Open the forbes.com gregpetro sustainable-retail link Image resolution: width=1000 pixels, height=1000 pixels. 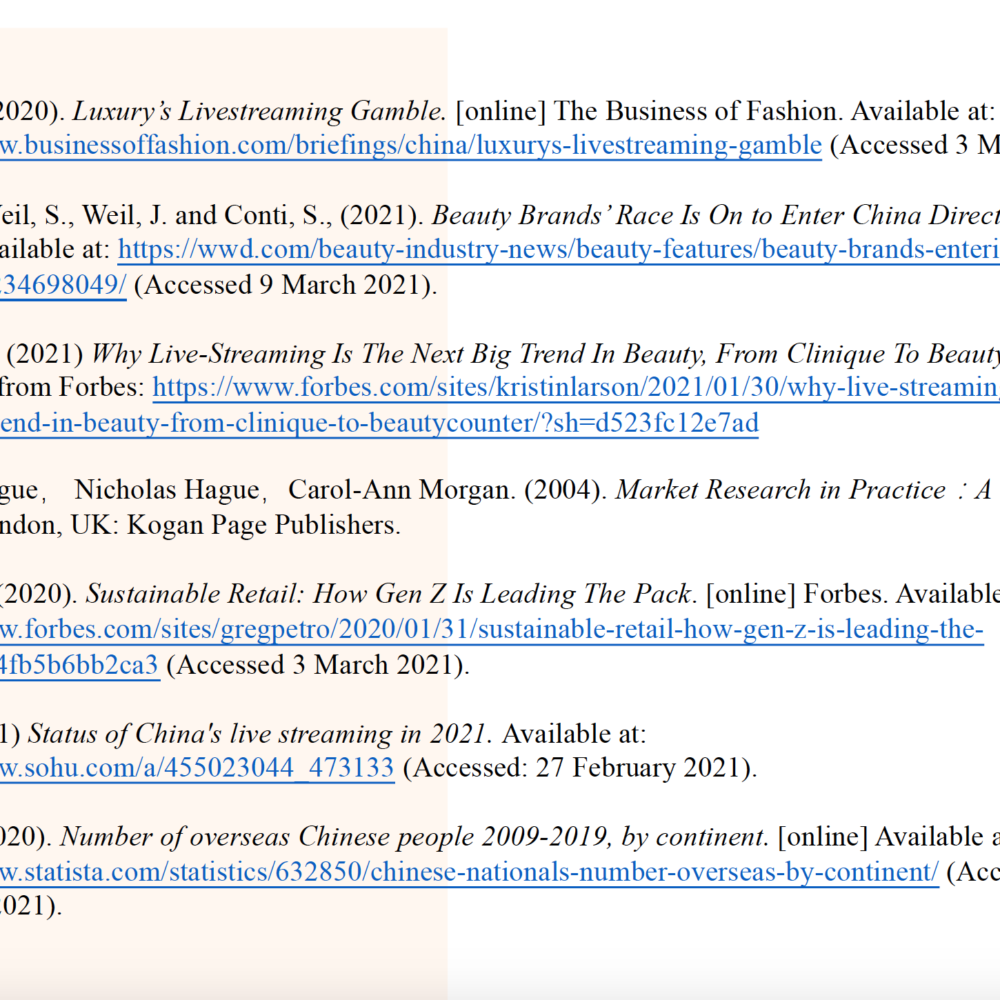coord(492,629)
